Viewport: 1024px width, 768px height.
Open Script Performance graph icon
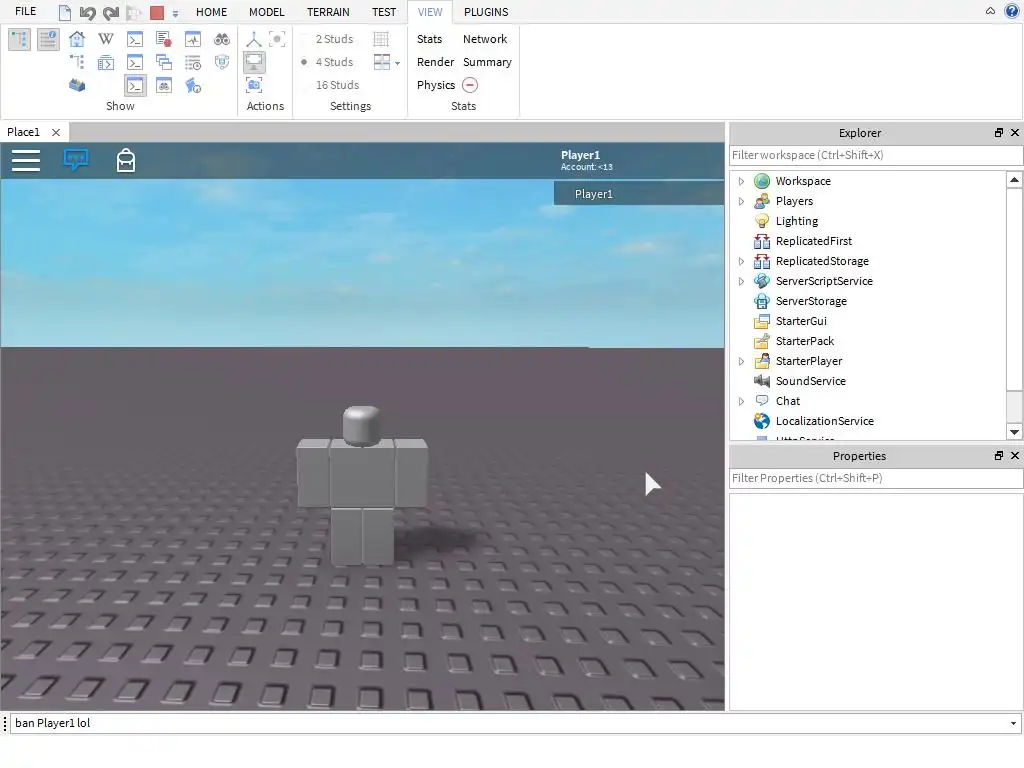pyautogui.click(x=193, y=39)
